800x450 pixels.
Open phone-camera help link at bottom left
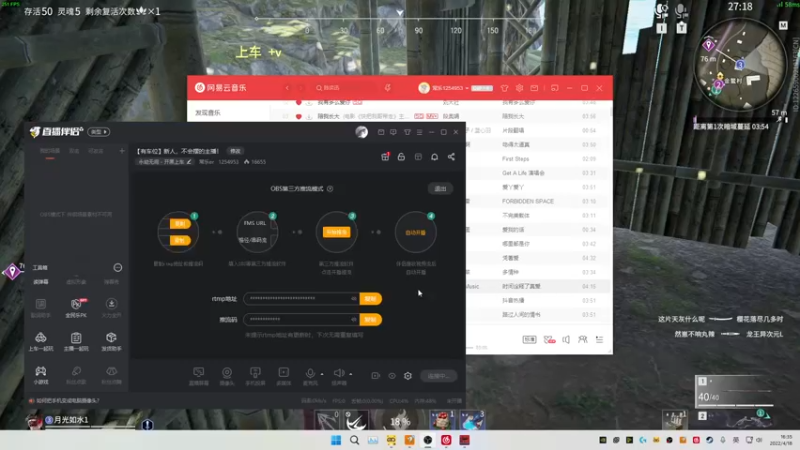67,401
